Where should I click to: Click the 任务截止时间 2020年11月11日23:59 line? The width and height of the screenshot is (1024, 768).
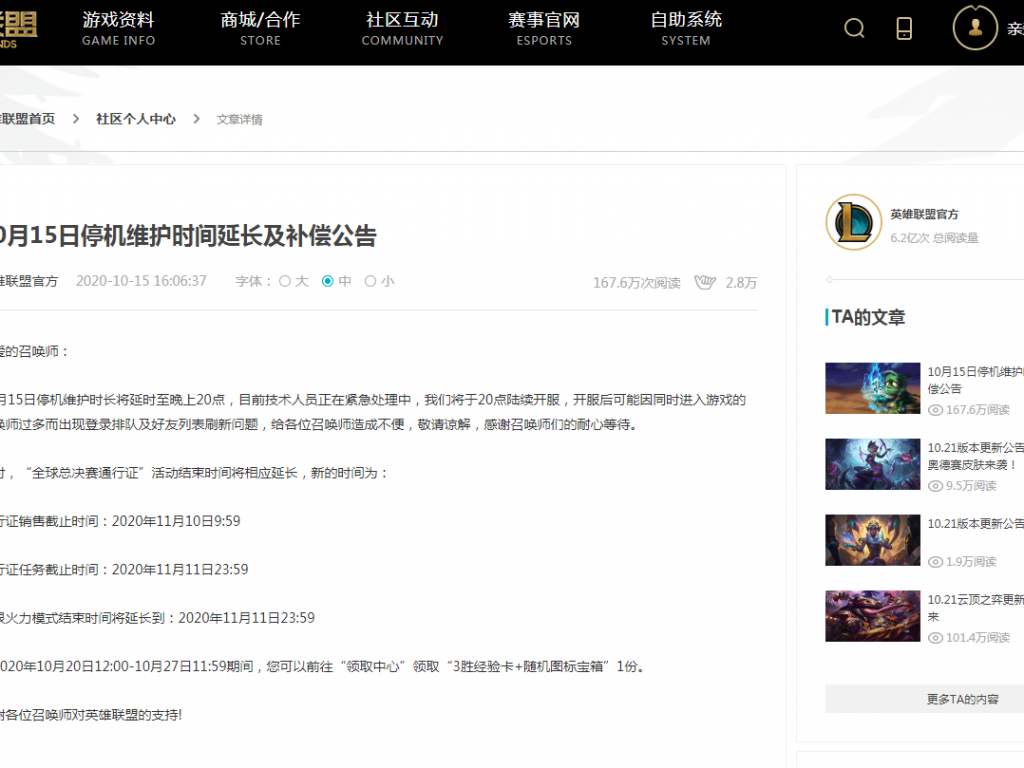pos(124,569)
